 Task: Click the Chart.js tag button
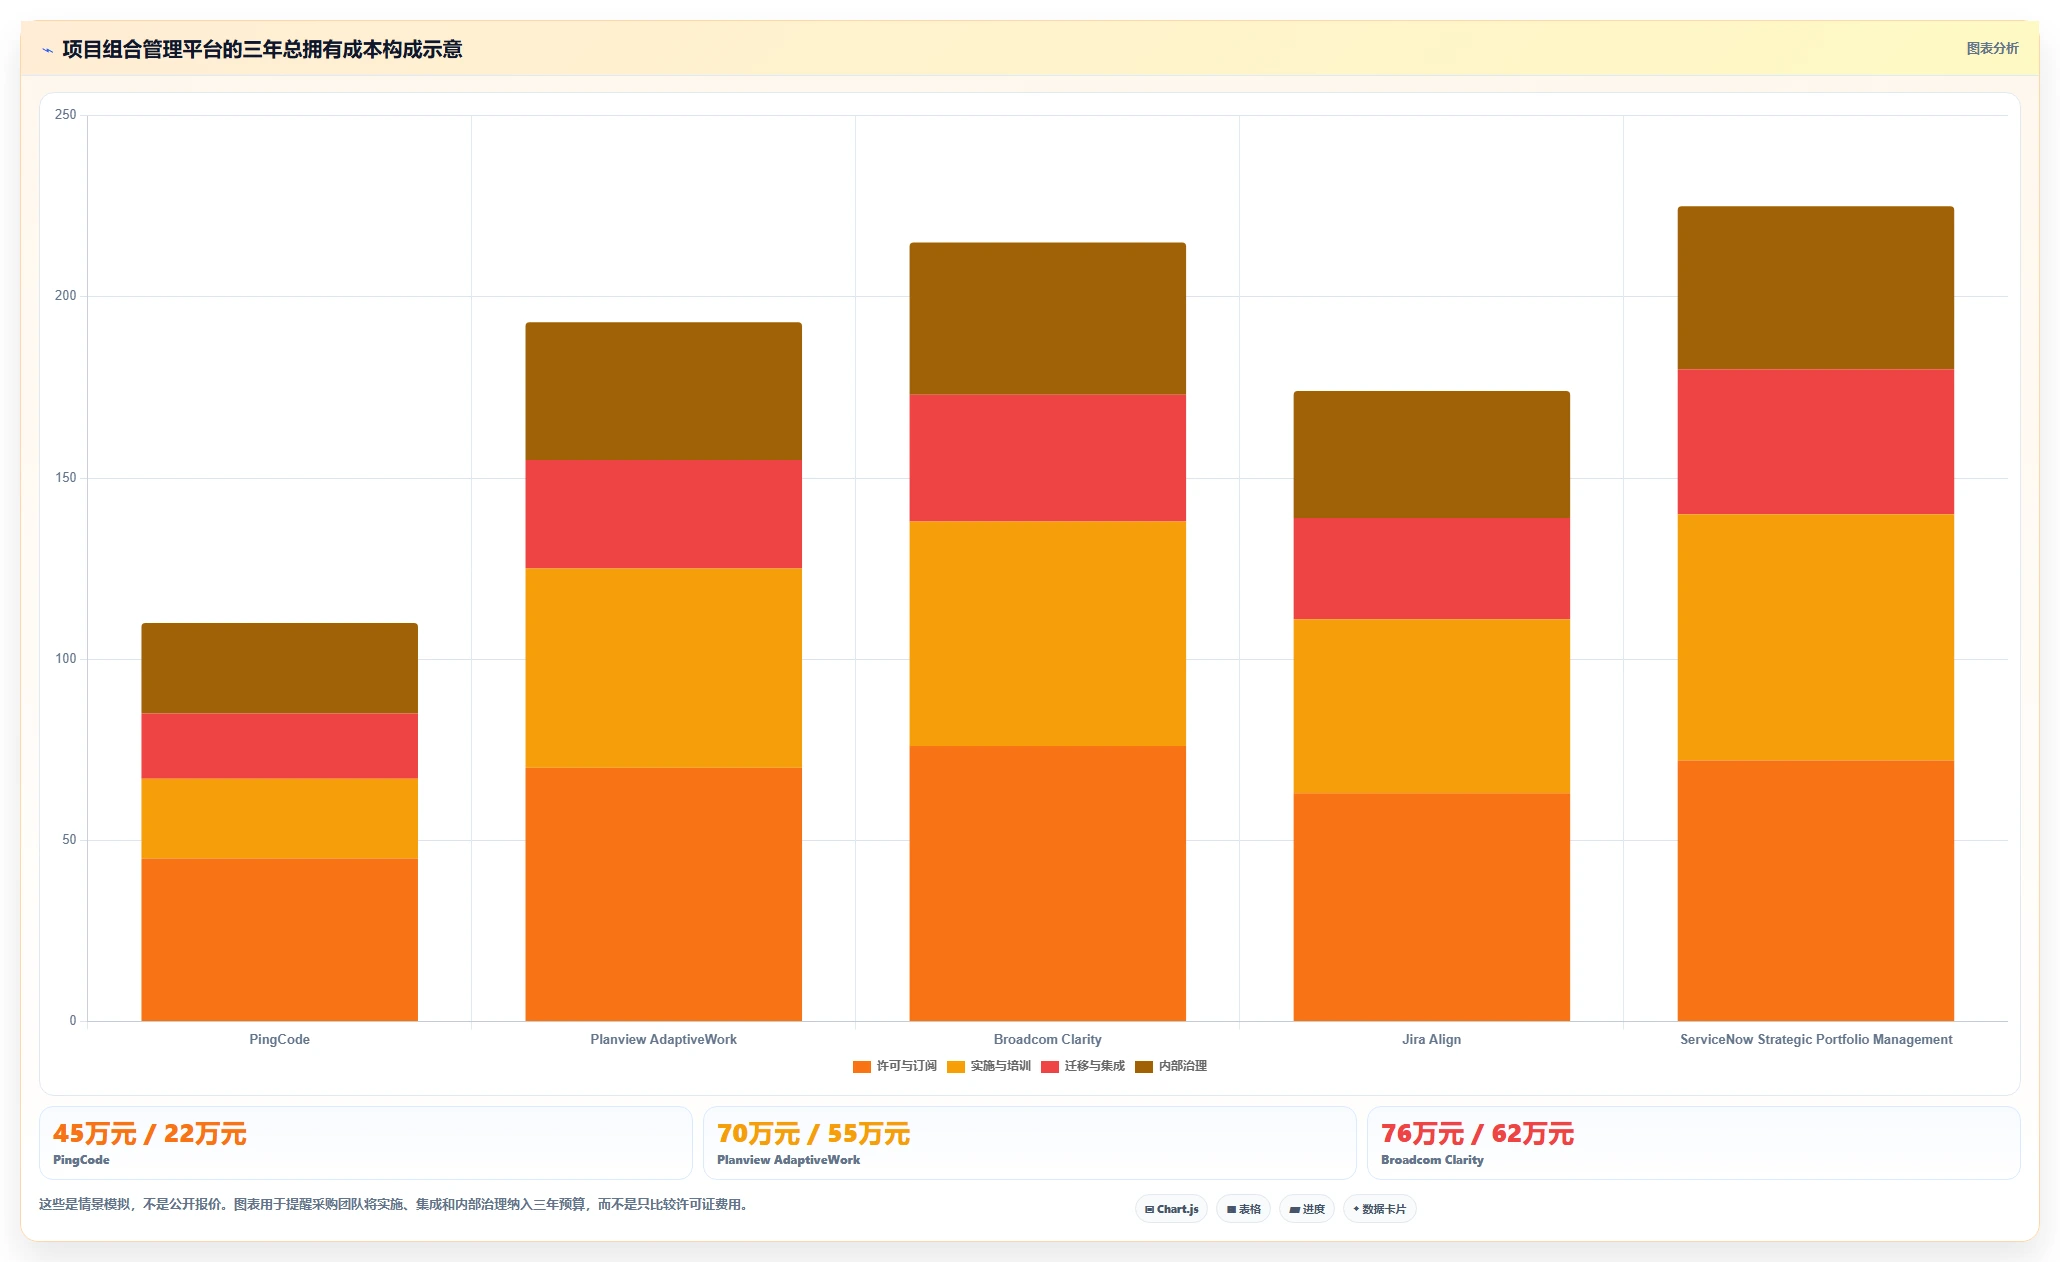(x=1171, y=1209)
